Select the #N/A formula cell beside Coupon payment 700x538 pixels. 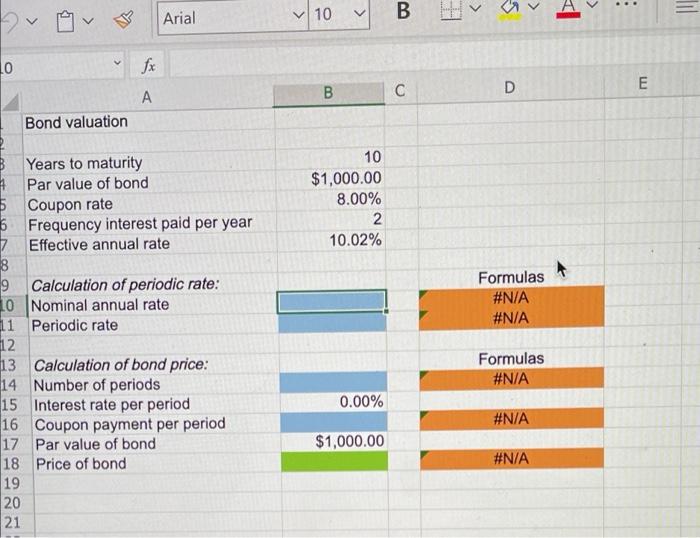(x=512, y=419)
